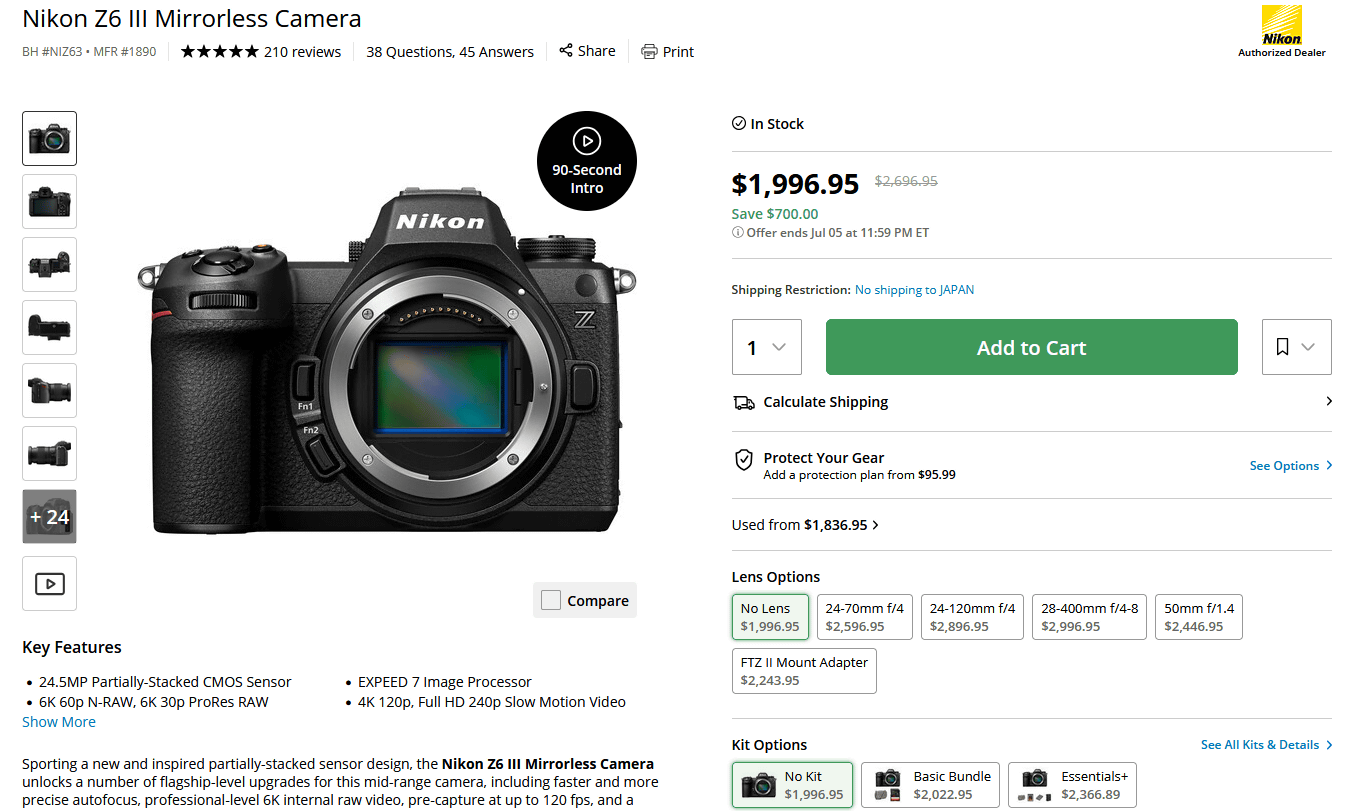The height and width of the screenshot is (811, 1347).
Task: Click the Protect Your Gear shield icon
Action: coord(744,460)
